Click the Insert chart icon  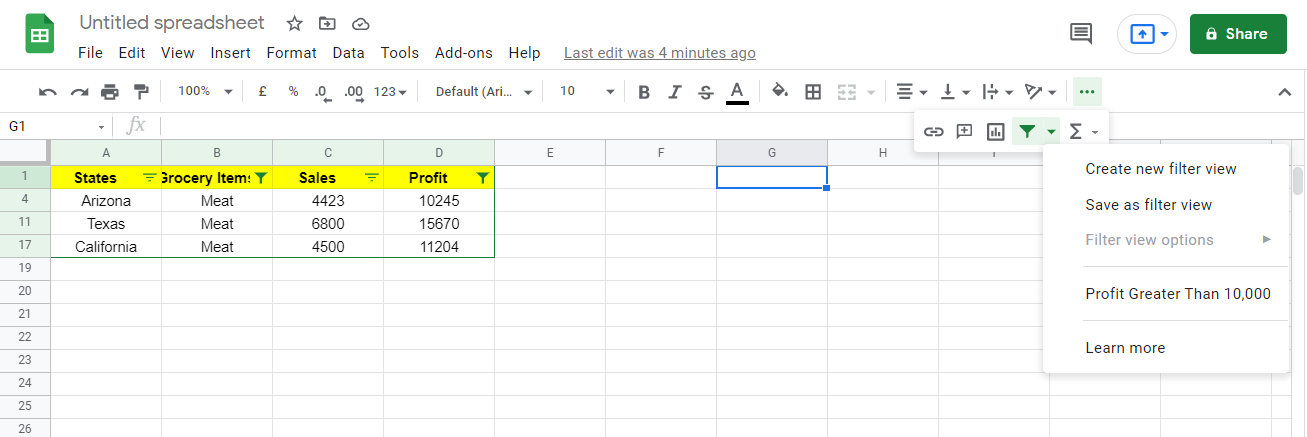point(995,131)
